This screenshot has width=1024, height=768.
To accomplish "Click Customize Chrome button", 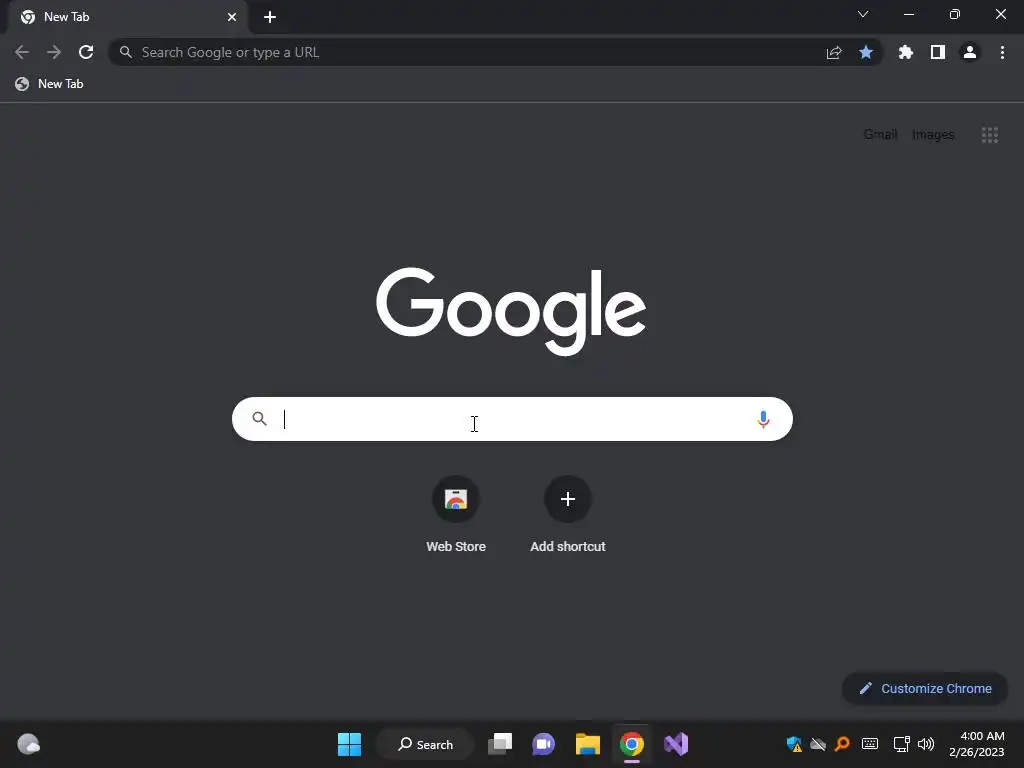I will click(x=925, y=688).
